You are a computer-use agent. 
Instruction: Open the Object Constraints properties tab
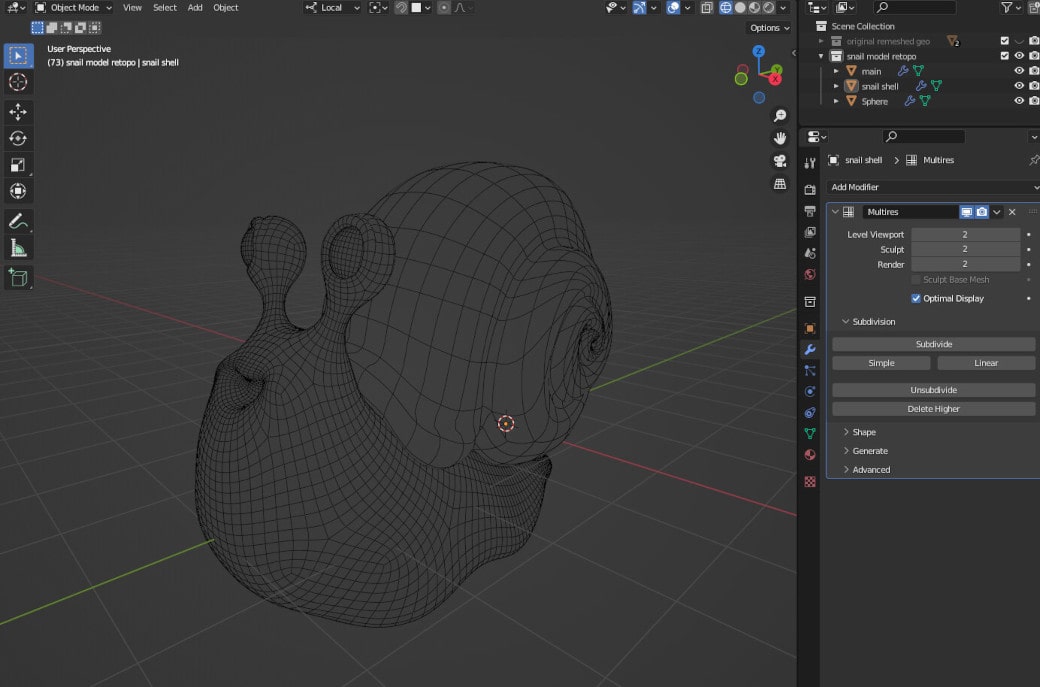tap(810, 412)
